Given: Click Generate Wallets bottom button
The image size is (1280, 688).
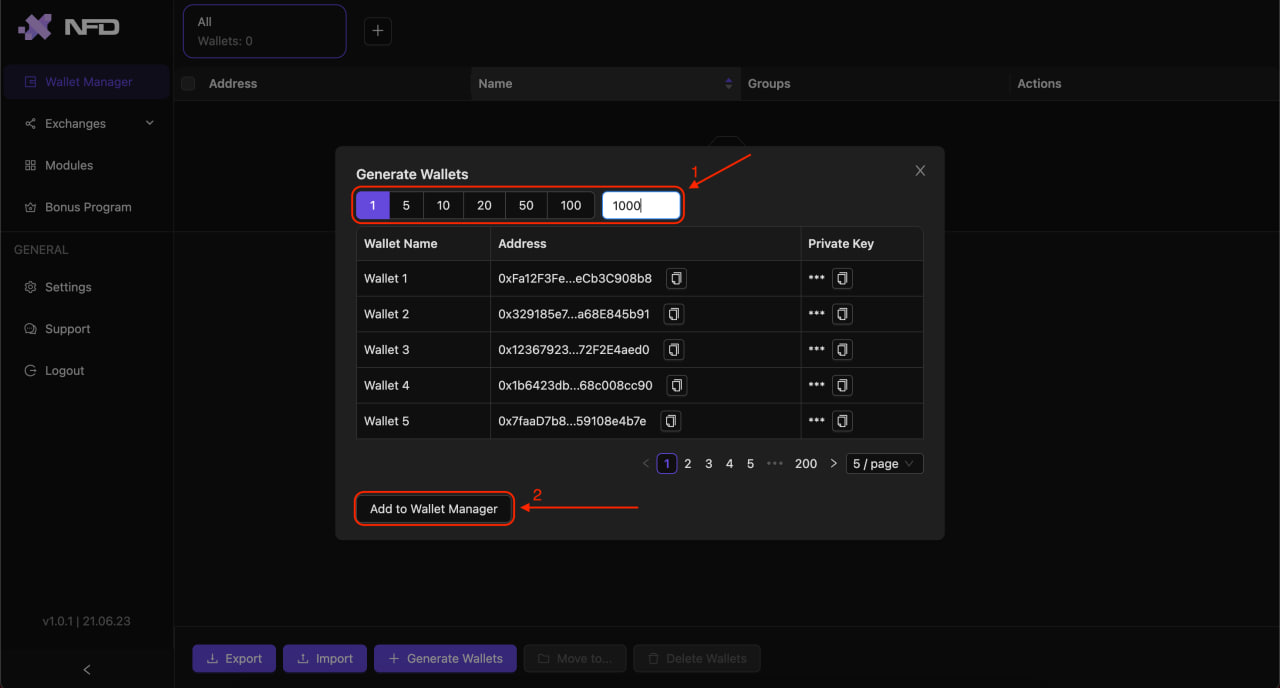Looking at the screenshot, I should tap(445, 658).
